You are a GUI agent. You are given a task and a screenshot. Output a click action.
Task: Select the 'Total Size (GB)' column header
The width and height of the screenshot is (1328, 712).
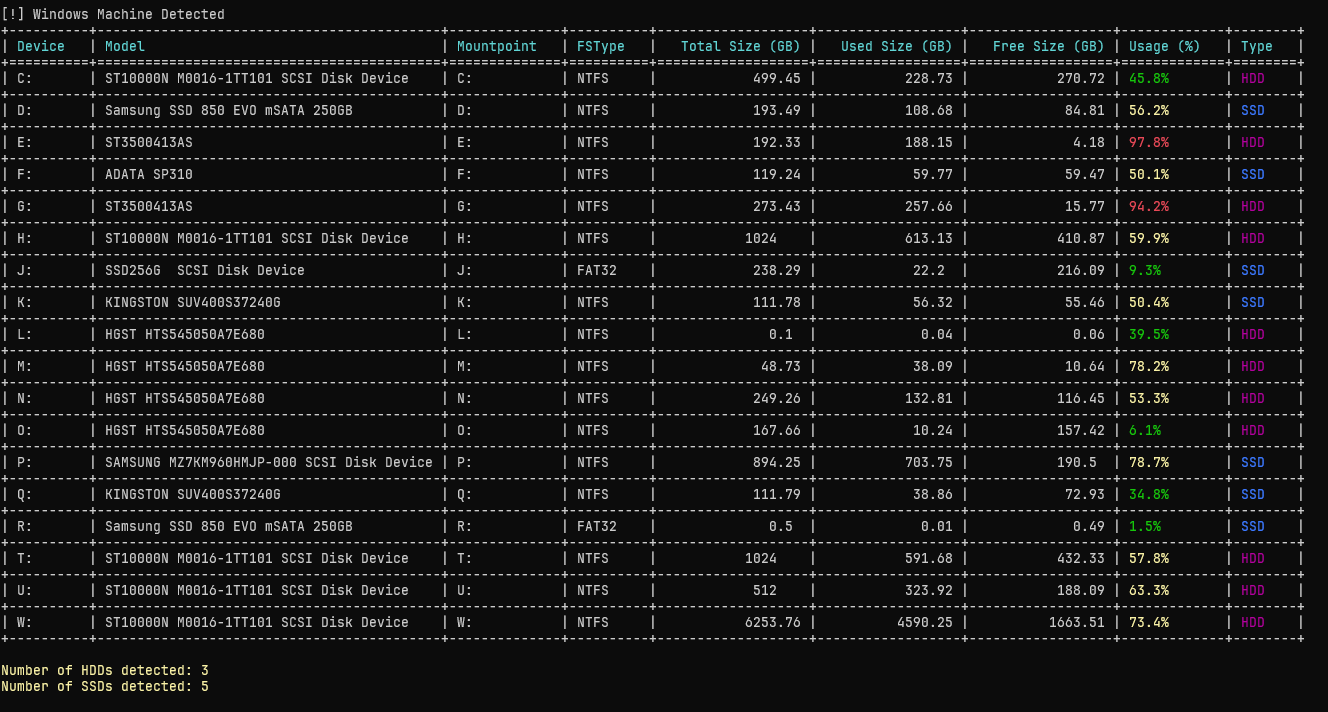[740, 46]
